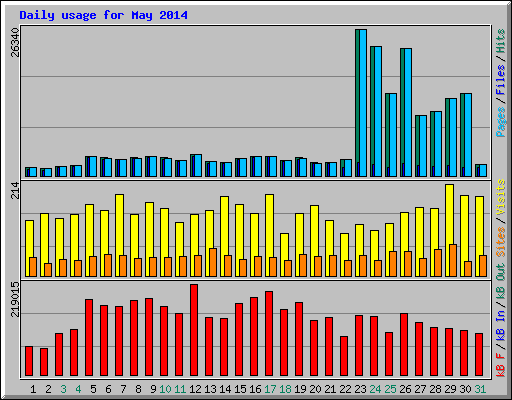Click green weekend day label 18
Screen dimensions: 512x400
coord(285,389)
